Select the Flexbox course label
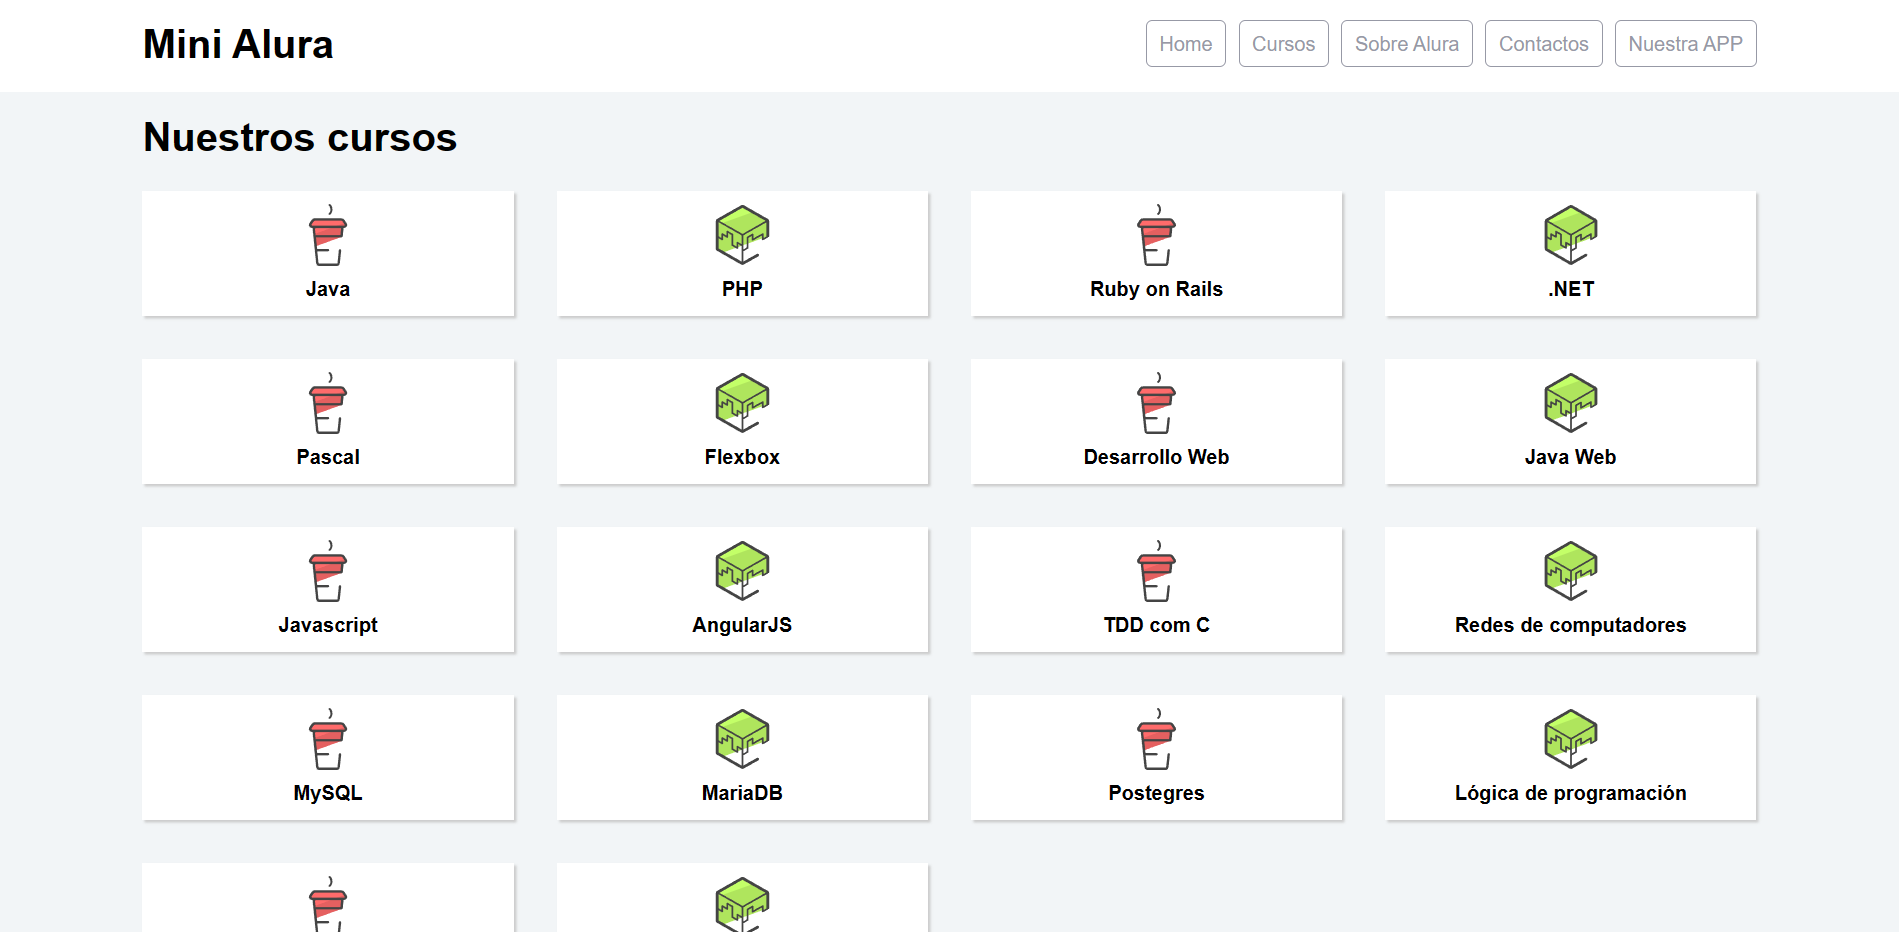Image resolution: width=1899 pixels, height=932 pixels. [x=742, y=457]
